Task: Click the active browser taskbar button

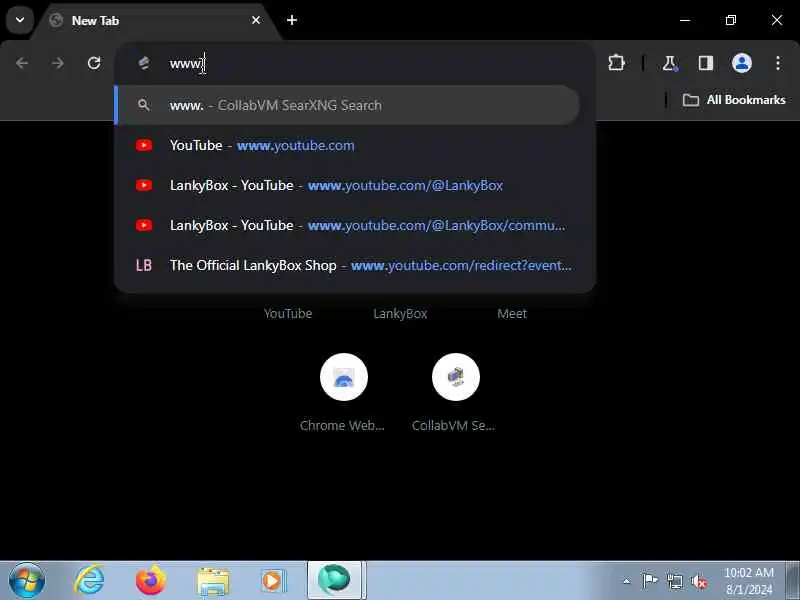Action: [335, 580]
